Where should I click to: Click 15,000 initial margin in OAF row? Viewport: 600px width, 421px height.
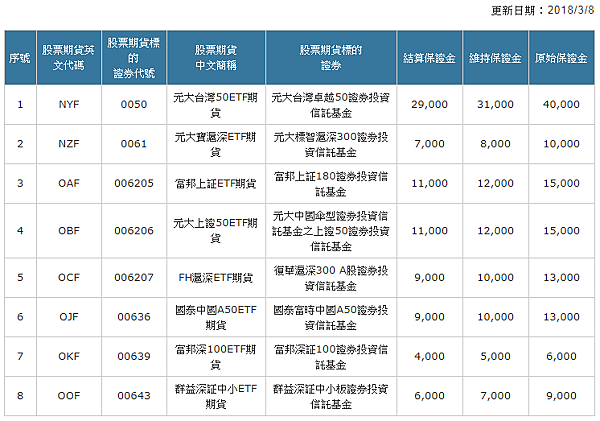tap(561, 183)
